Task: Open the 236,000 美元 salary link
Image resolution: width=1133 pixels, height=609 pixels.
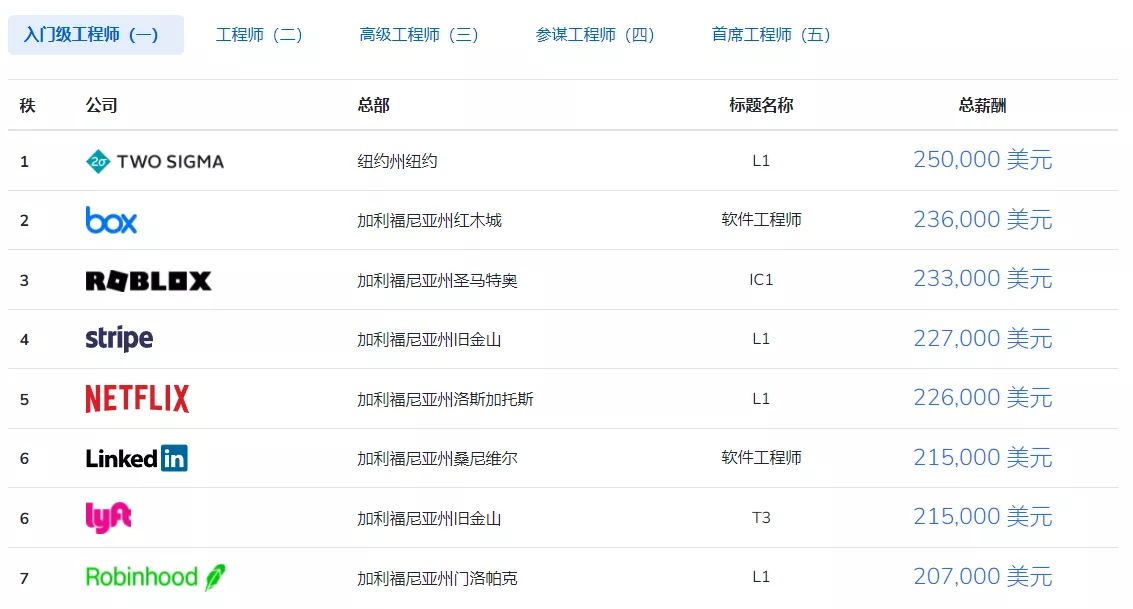Action: [983, 220]
